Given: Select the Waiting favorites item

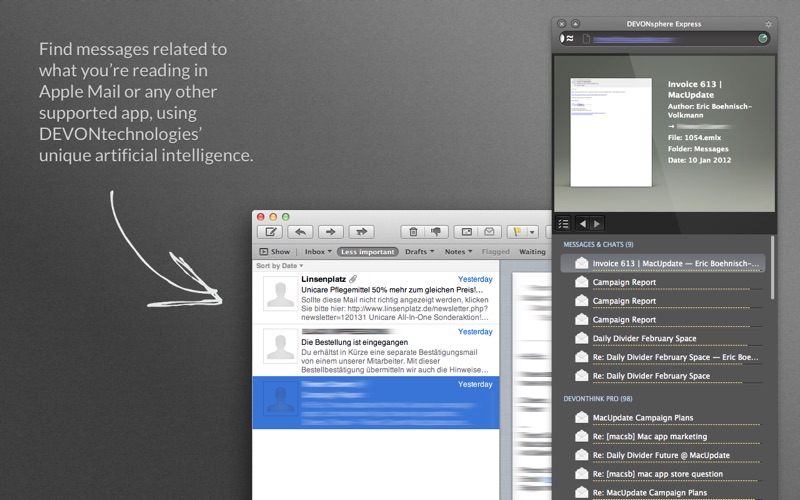Looking at the screenshot, I should pyautogui.click(x=532, y=252).
